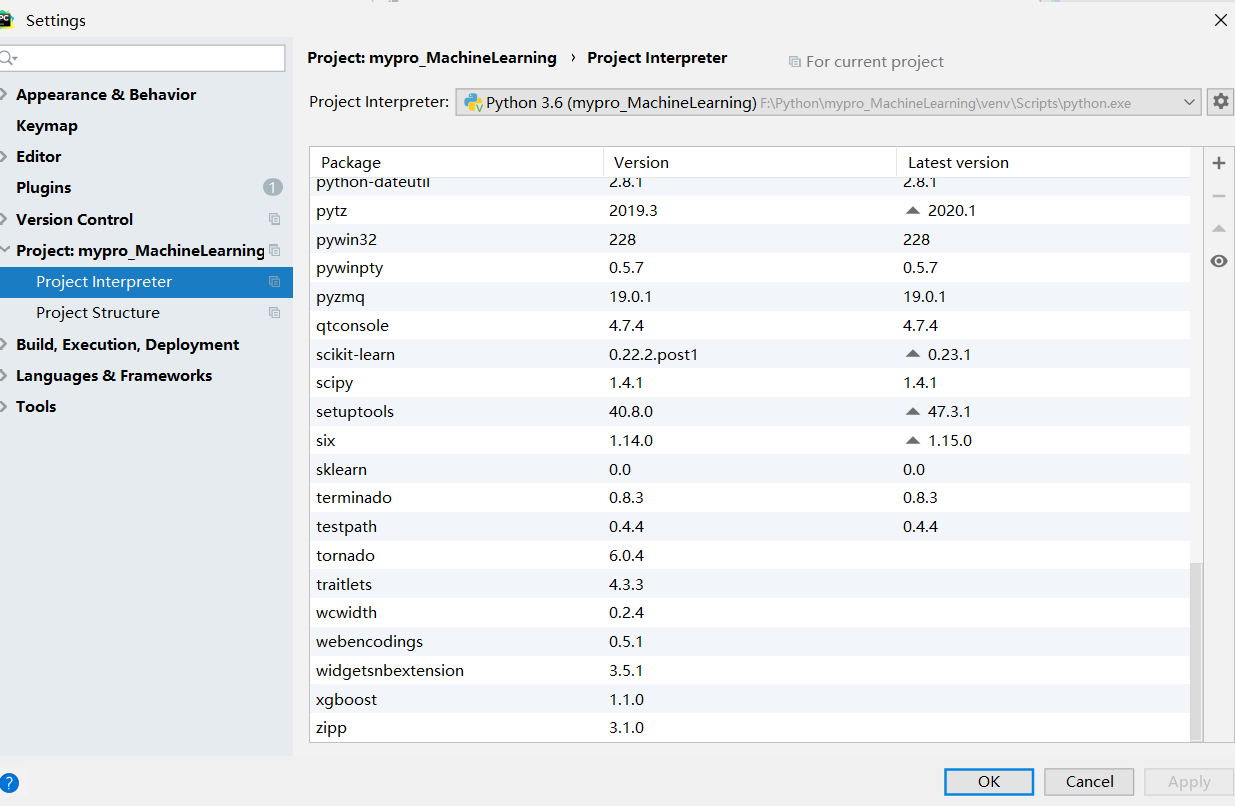1235x806 pixels.
Task: Open the interpreter gear settings menu
Action: point(1220,101)
